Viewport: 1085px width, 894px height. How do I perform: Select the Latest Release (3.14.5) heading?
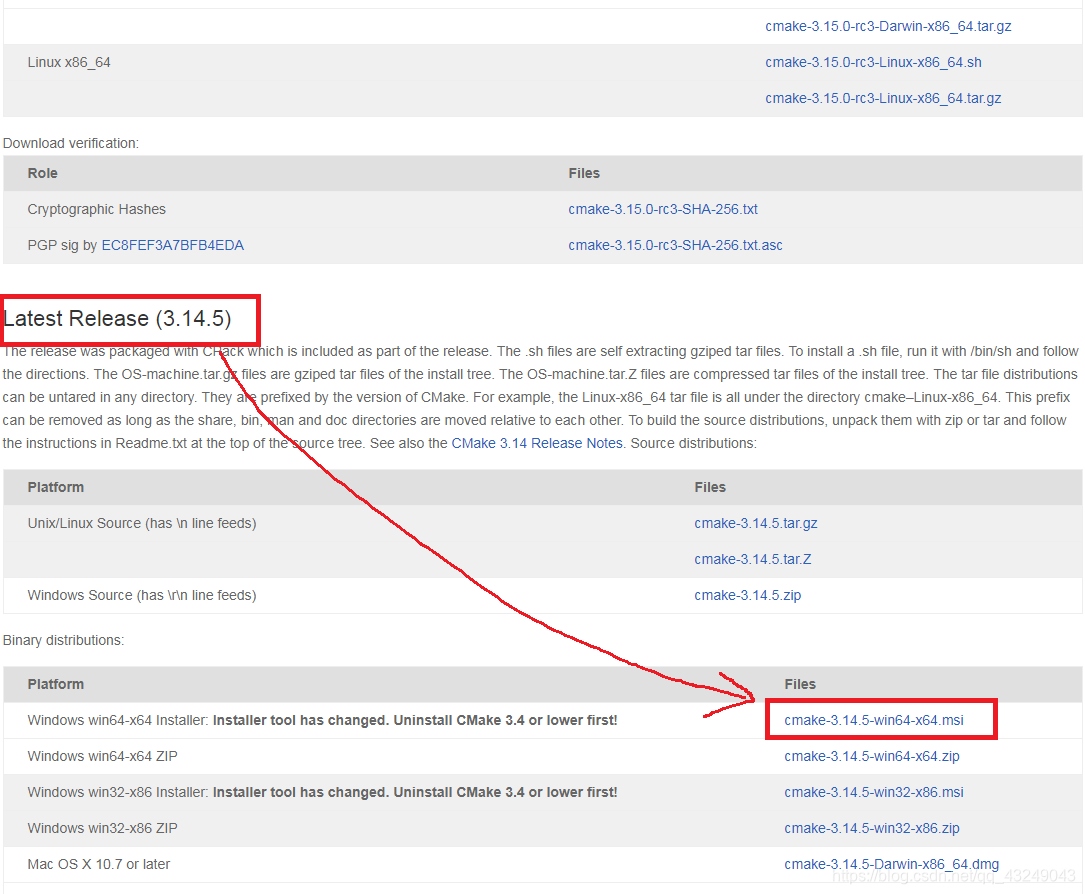(117, 318)
